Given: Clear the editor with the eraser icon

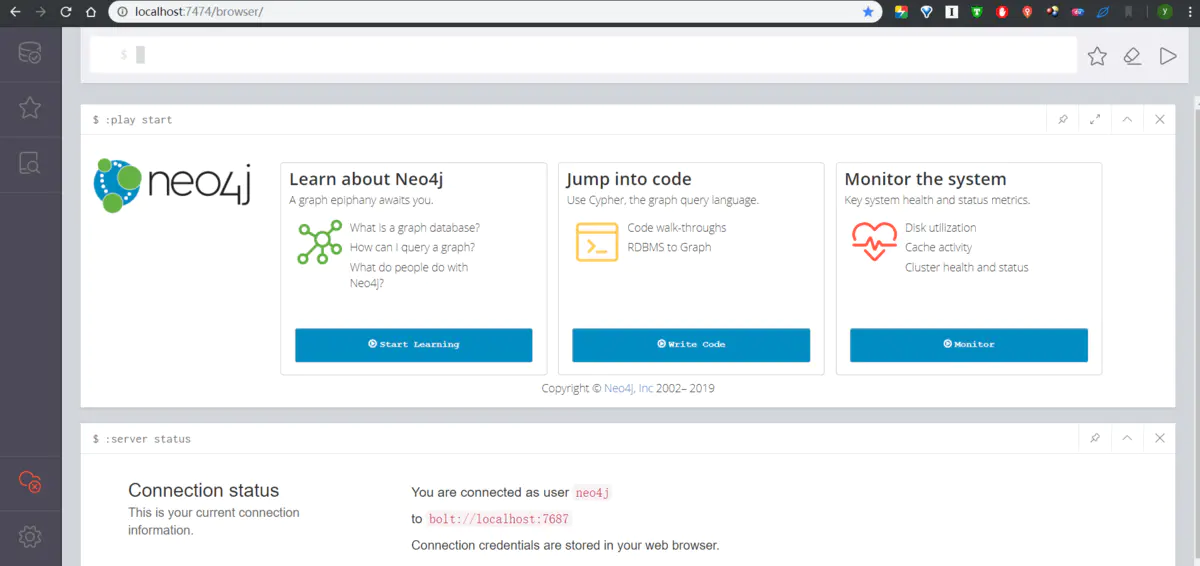Looking at the screenshot, I should [x=1132, y=56].
